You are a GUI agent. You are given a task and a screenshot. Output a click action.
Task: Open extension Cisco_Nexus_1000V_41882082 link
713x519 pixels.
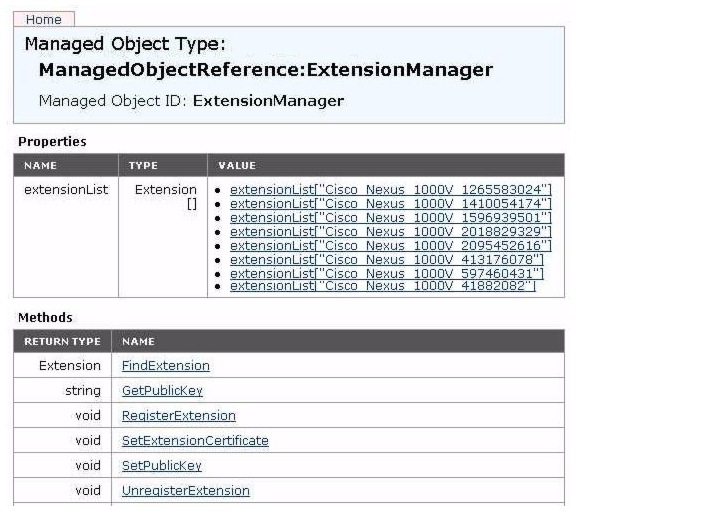383,286
